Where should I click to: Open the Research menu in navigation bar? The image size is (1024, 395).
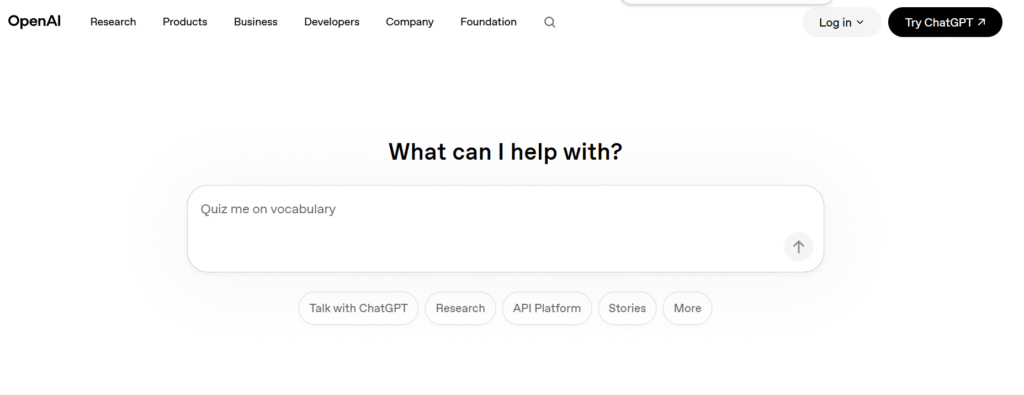113,22
